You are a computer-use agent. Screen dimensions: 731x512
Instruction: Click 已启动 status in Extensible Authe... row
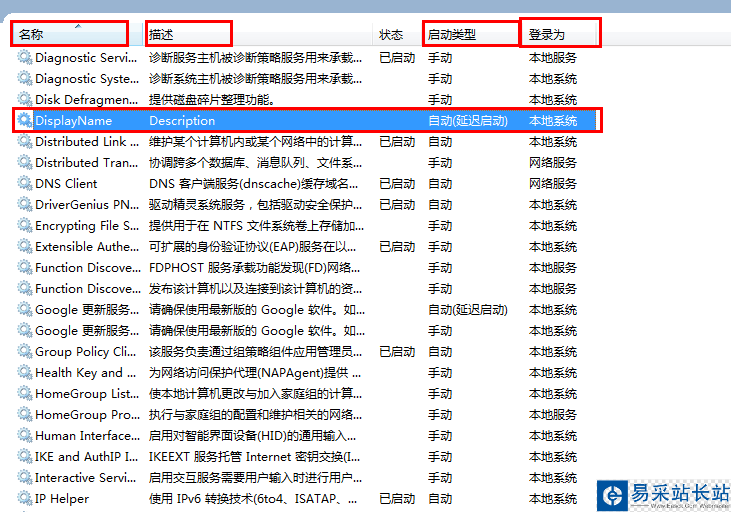(x=397, y=247)
